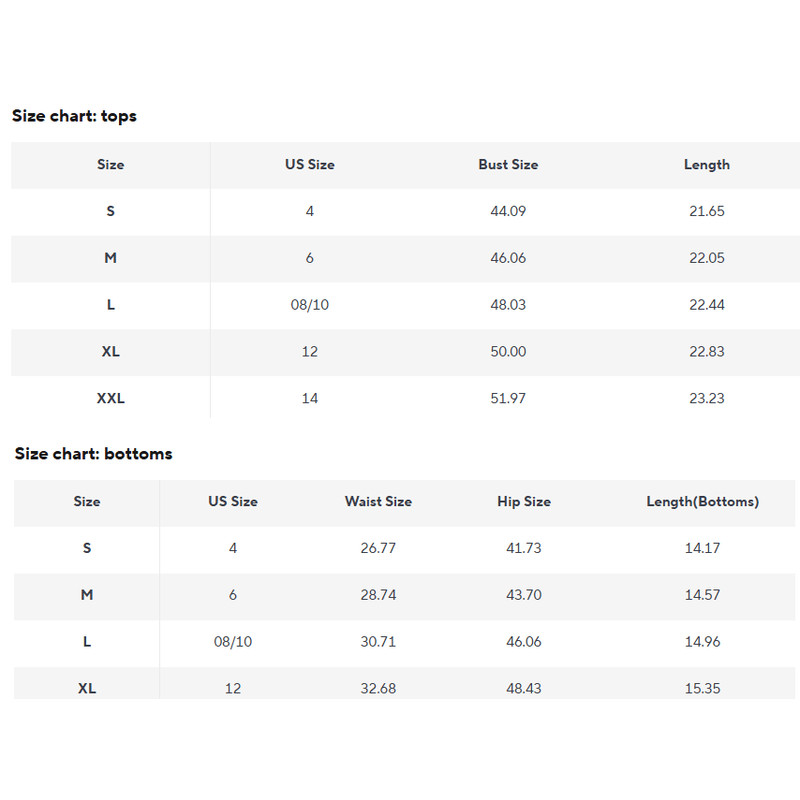Click the Length(Bottoms) column header
Viewport: 800px width, 800px height.
click(702, 502)
